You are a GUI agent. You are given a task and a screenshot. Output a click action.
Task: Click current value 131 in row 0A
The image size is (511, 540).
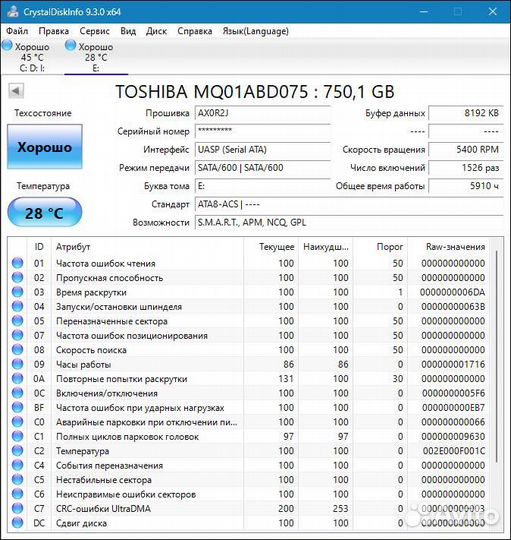coord(286,379)
